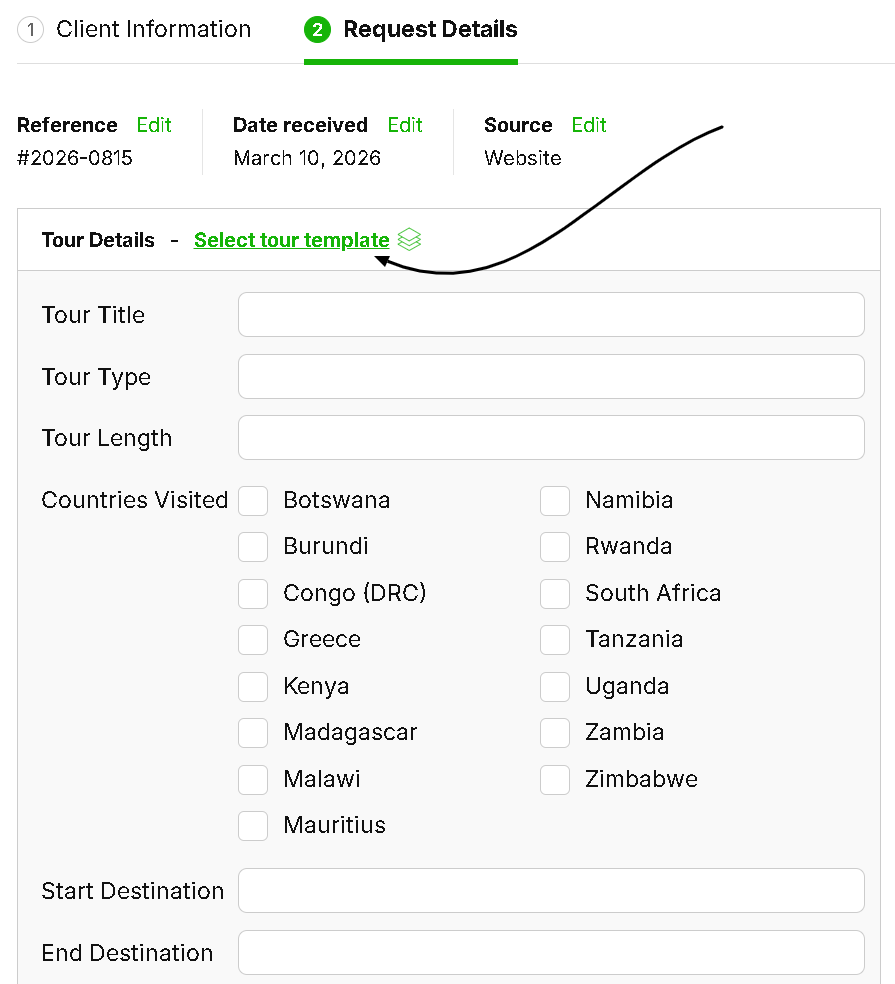Click the Tour Type input field
The height and width of the screenshot is (984, 895).
click(551, 377)
